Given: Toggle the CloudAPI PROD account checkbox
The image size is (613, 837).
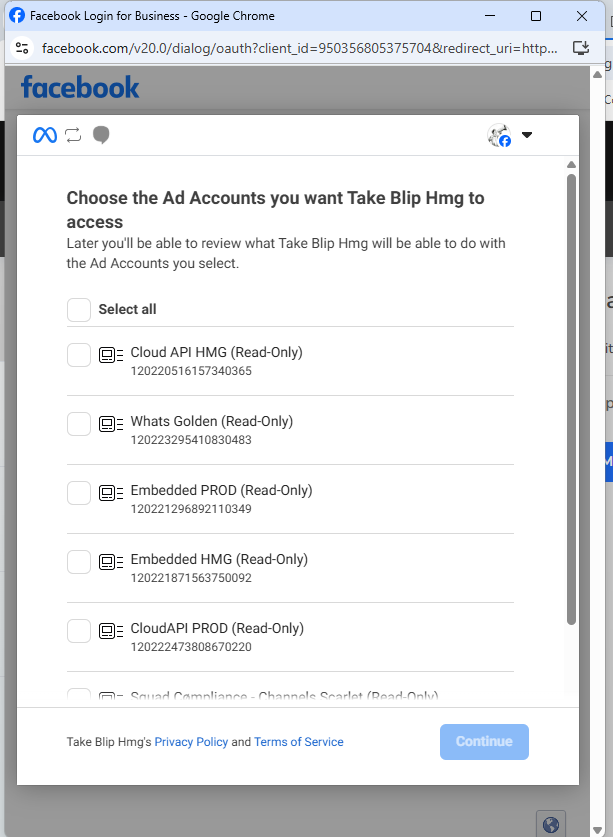Looking at the screenshot, I should 79,631.
